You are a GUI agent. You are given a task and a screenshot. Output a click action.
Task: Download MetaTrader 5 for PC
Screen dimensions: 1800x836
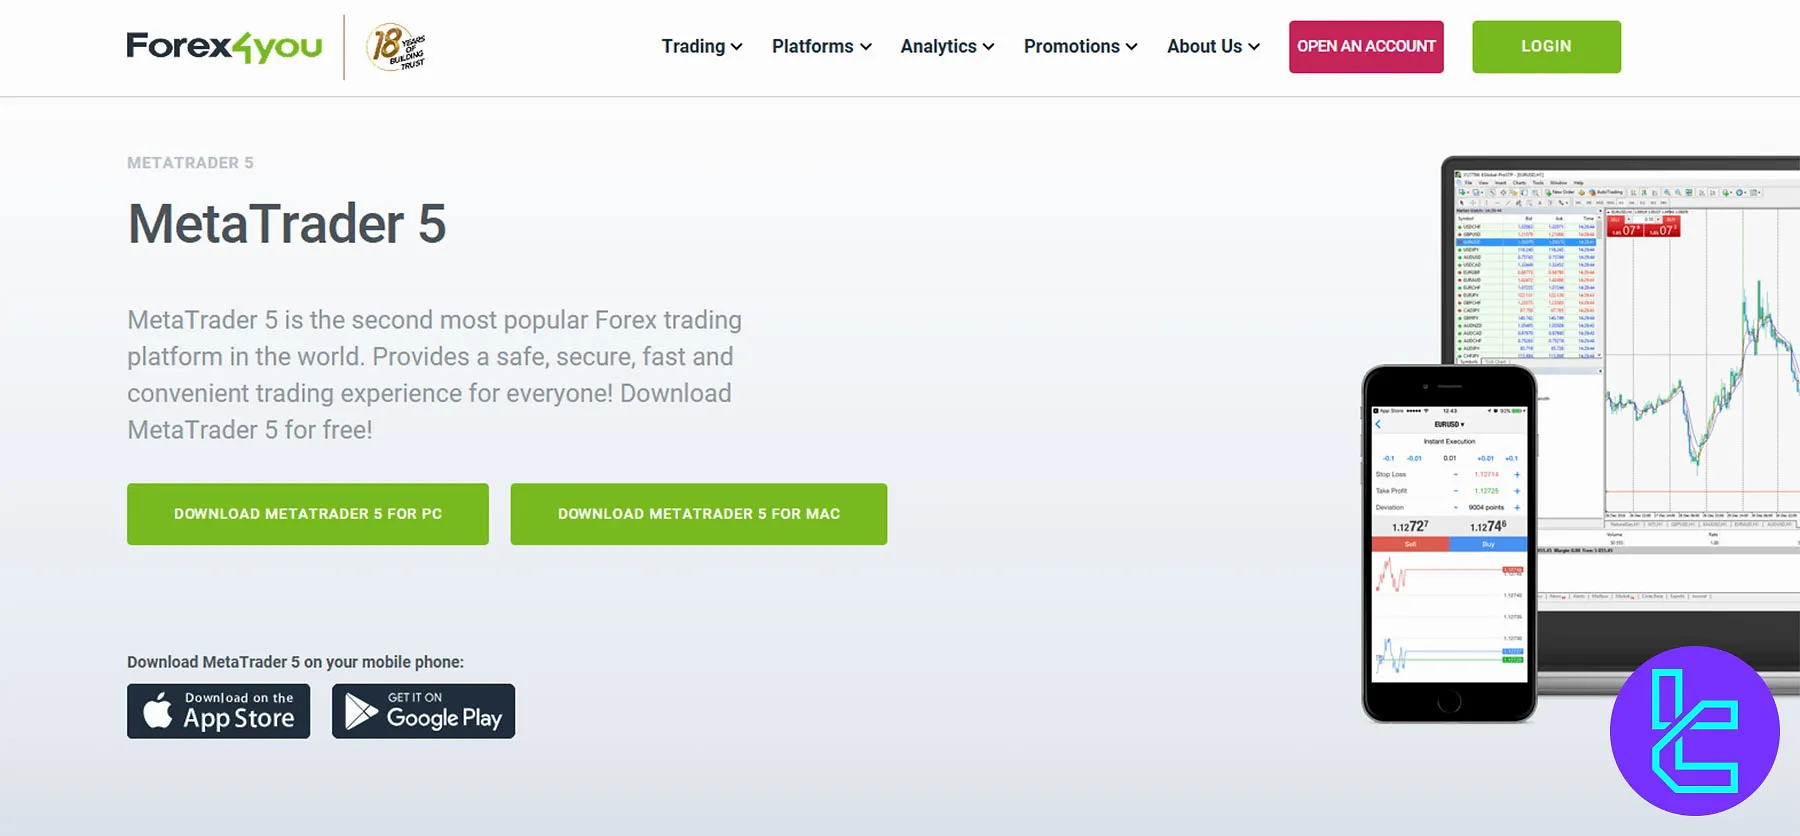(308, 514)
